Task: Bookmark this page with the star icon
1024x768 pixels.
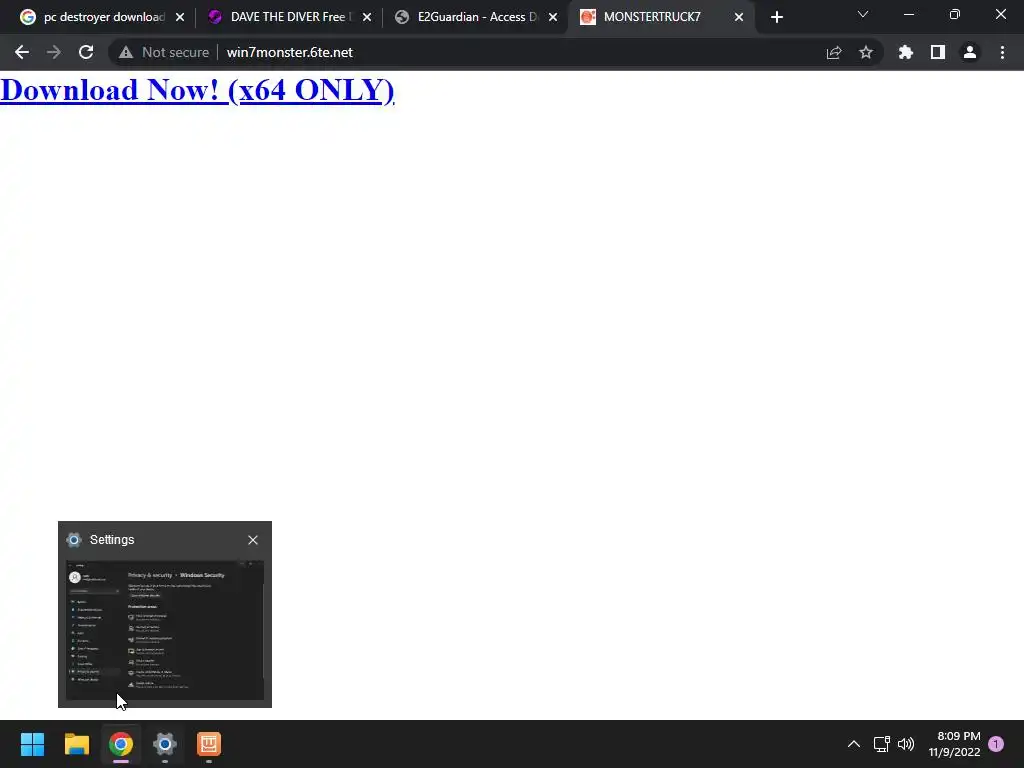Action: point(866,52)
